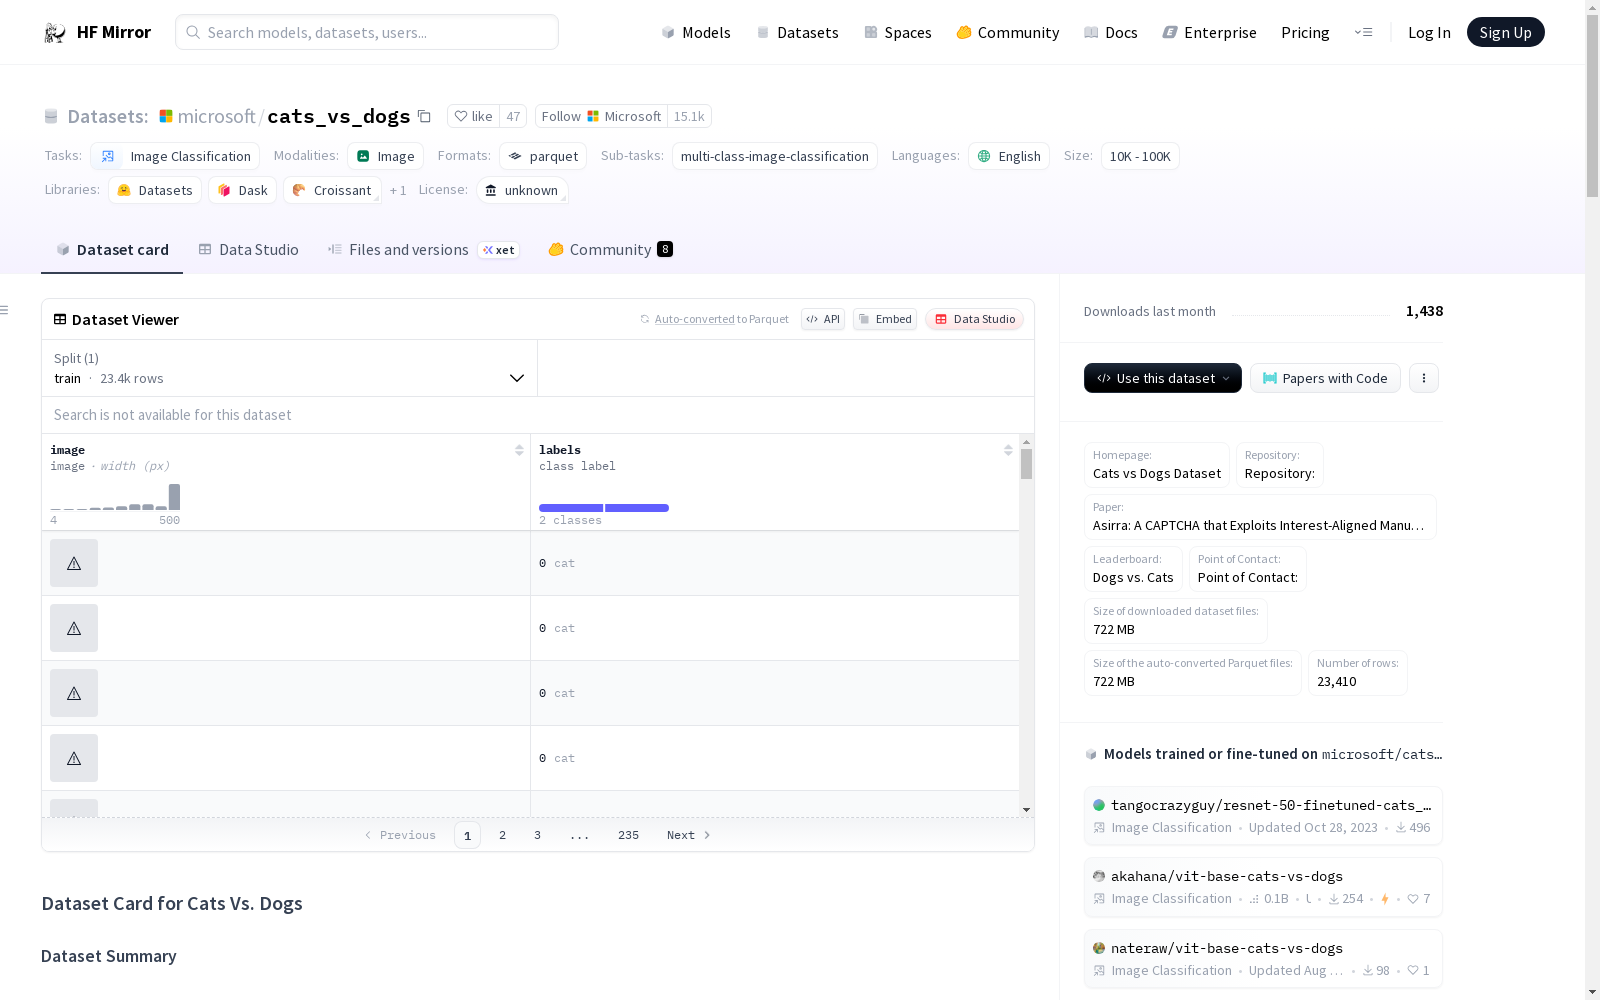Click Papers with Code button
The width and height of the screenshot is (1600, 1000).
pos(1325,378)
